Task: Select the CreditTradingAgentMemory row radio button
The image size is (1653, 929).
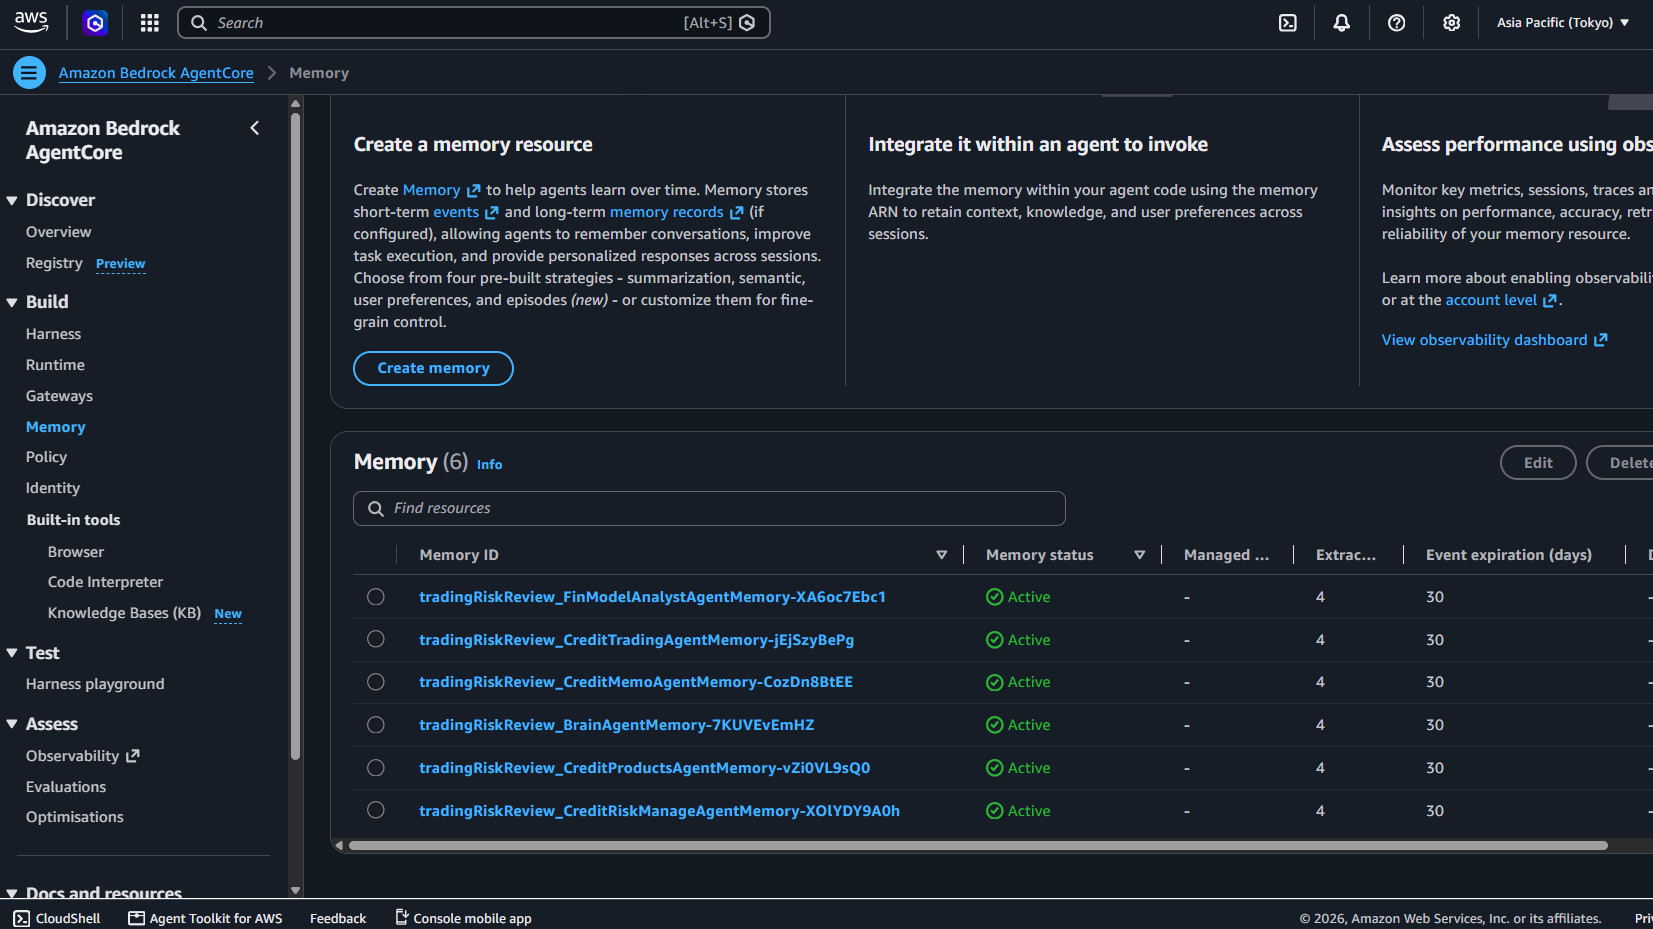Action: [376, 639]
